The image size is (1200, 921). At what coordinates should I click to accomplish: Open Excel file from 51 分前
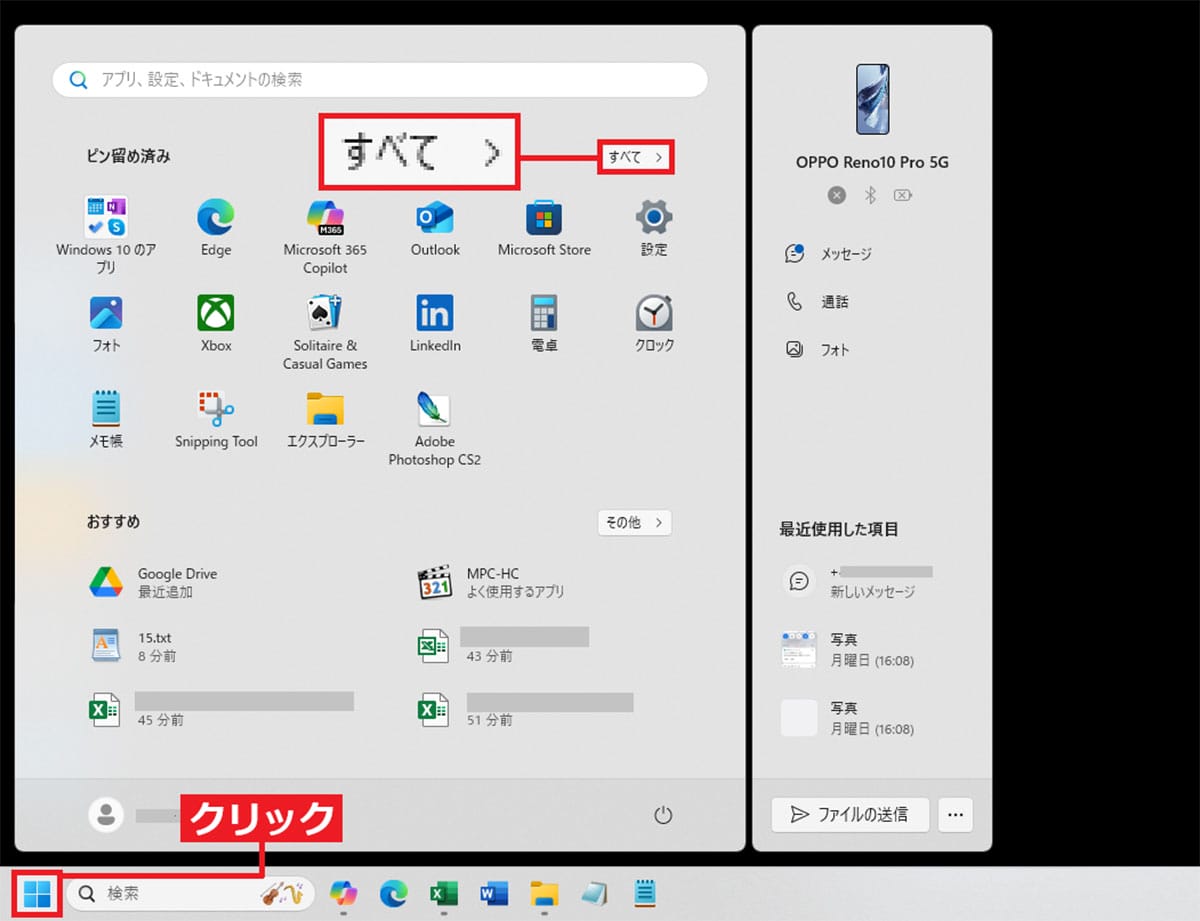click(525, 709)
